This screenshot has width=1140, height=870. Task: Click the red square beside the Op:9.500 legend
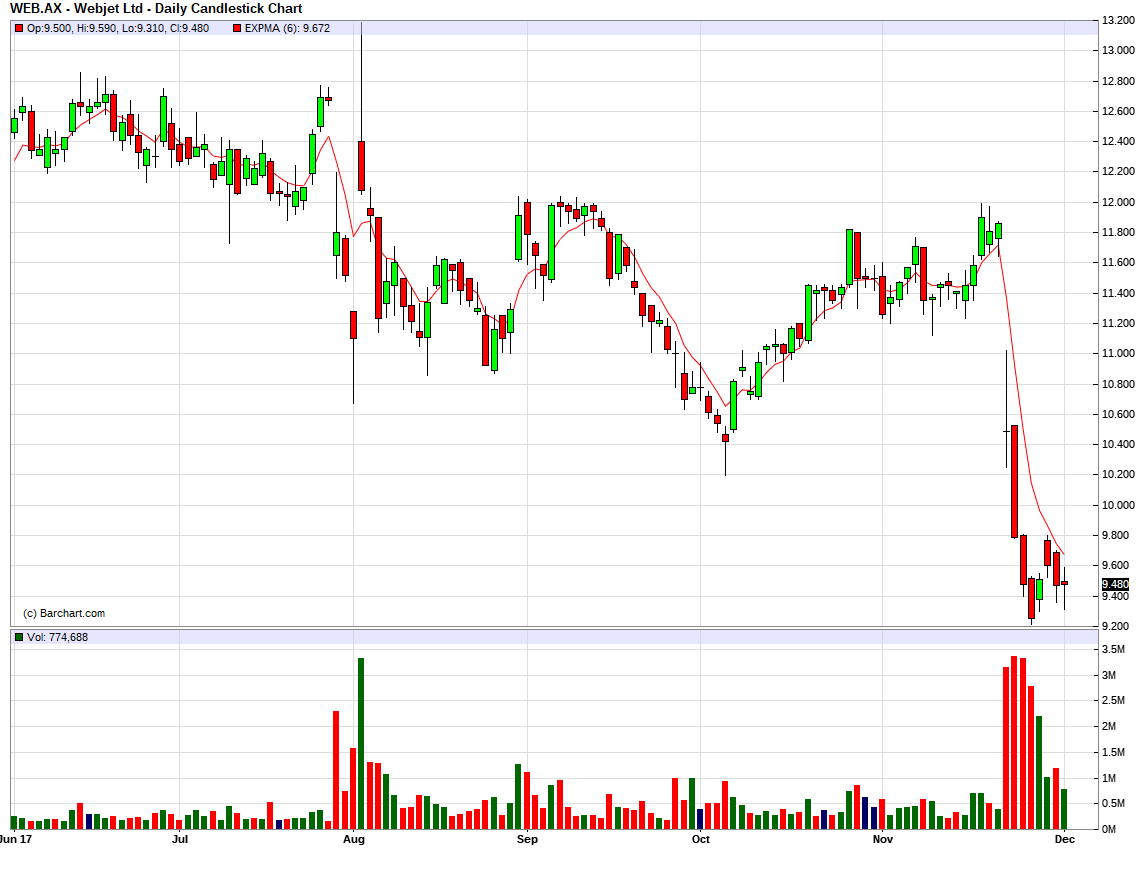[19, 28]
